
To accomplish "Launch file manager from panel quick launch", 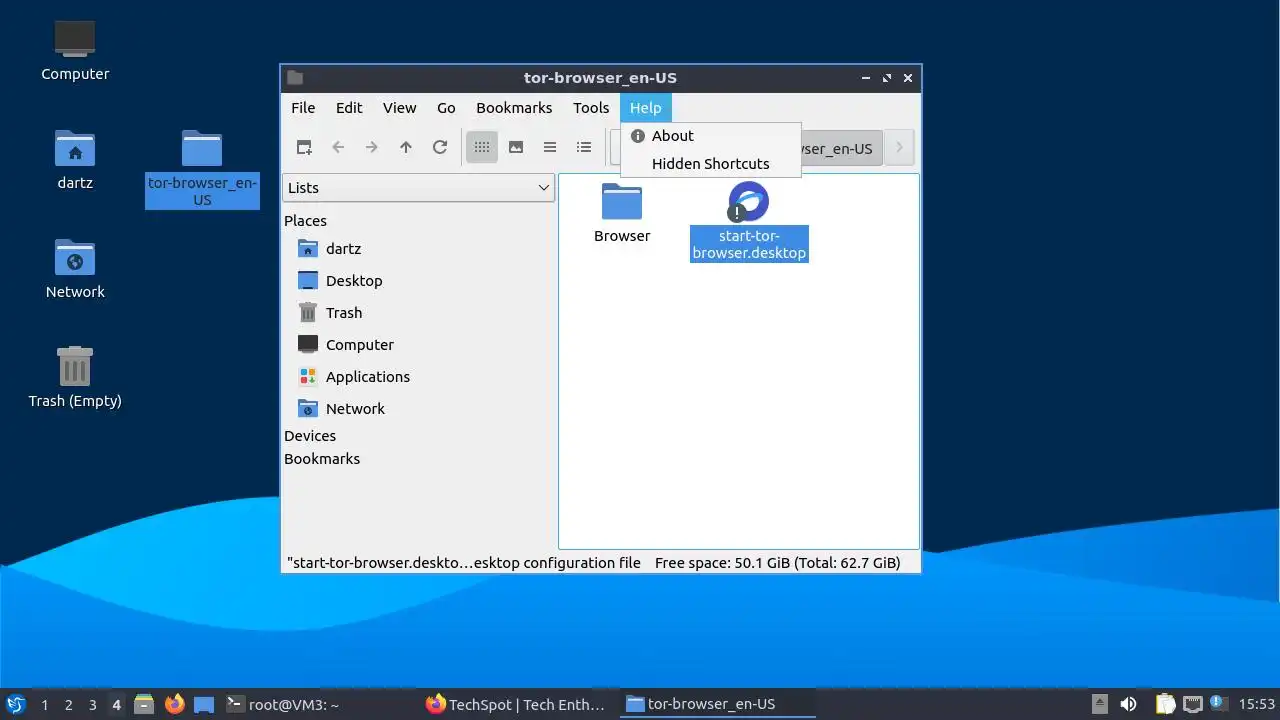I will [144, 704].
